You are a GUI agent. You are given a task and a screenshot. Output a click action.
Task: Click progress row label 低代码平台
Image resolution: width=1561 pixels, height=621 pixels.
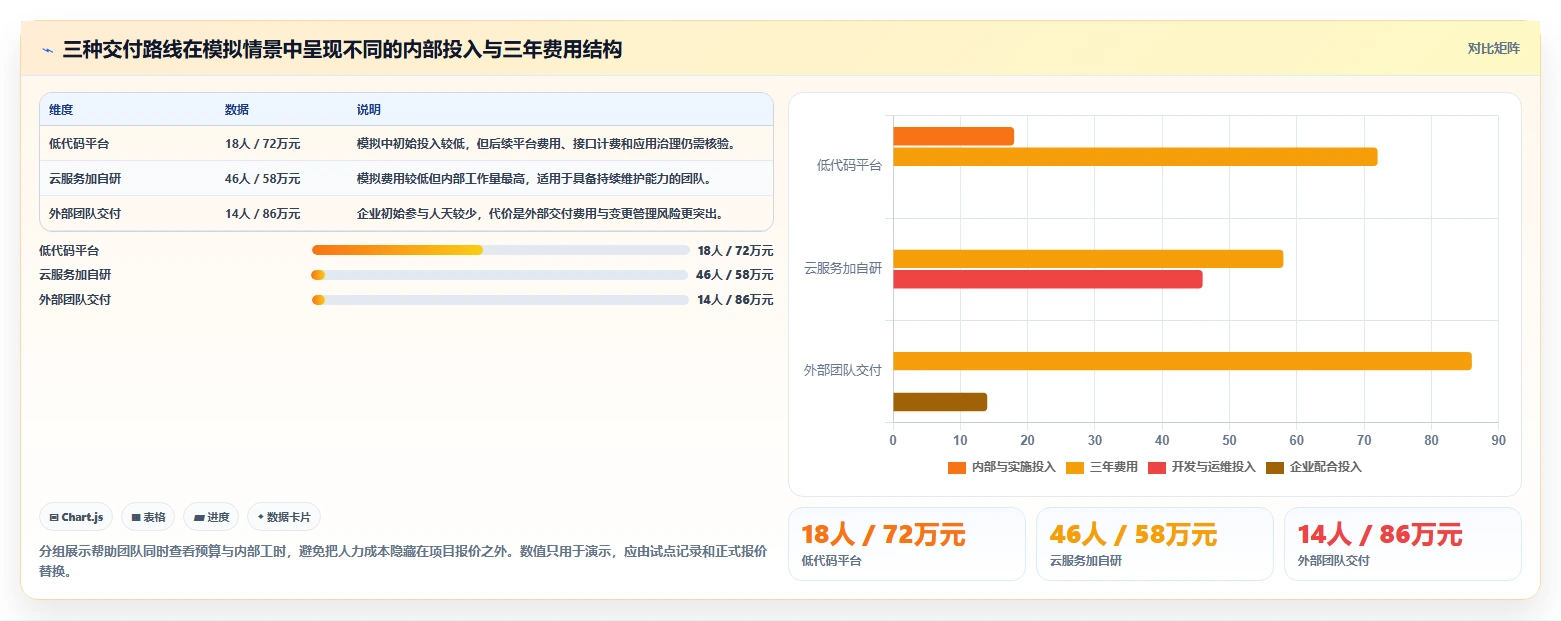[69, 250]
